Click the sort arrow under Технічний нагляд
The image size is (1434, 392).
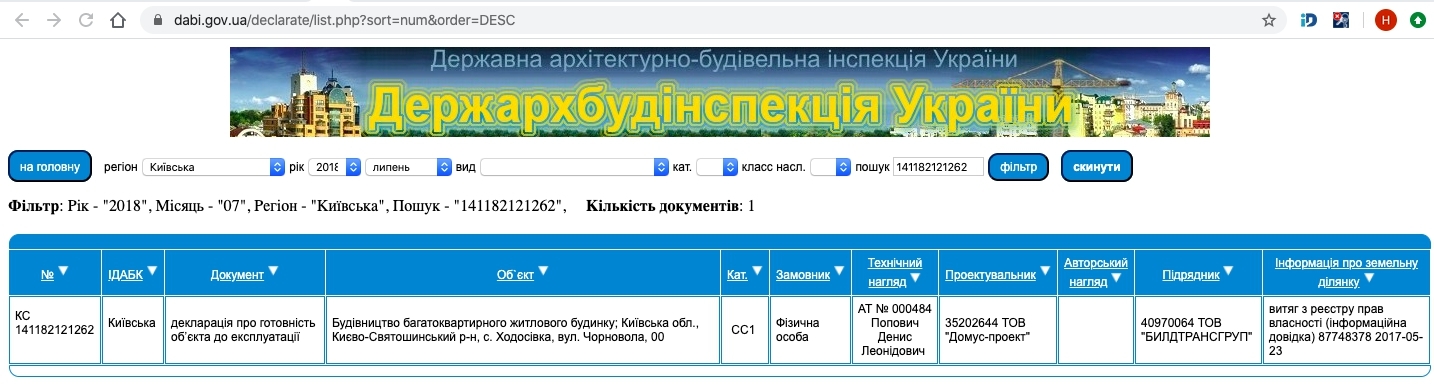(x=915, y=278)
